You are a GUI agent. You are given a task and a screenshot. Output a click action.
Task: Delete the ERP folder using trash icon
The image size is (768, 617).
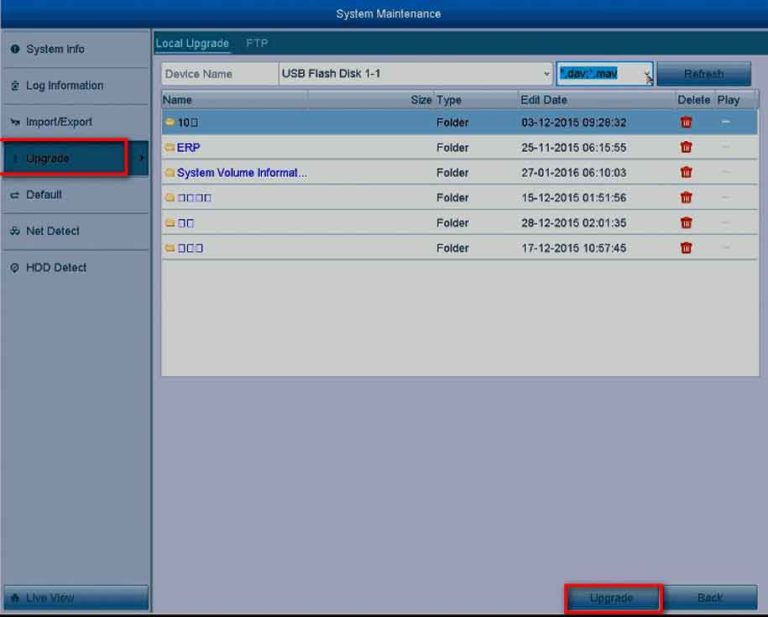tap(686, 147)
